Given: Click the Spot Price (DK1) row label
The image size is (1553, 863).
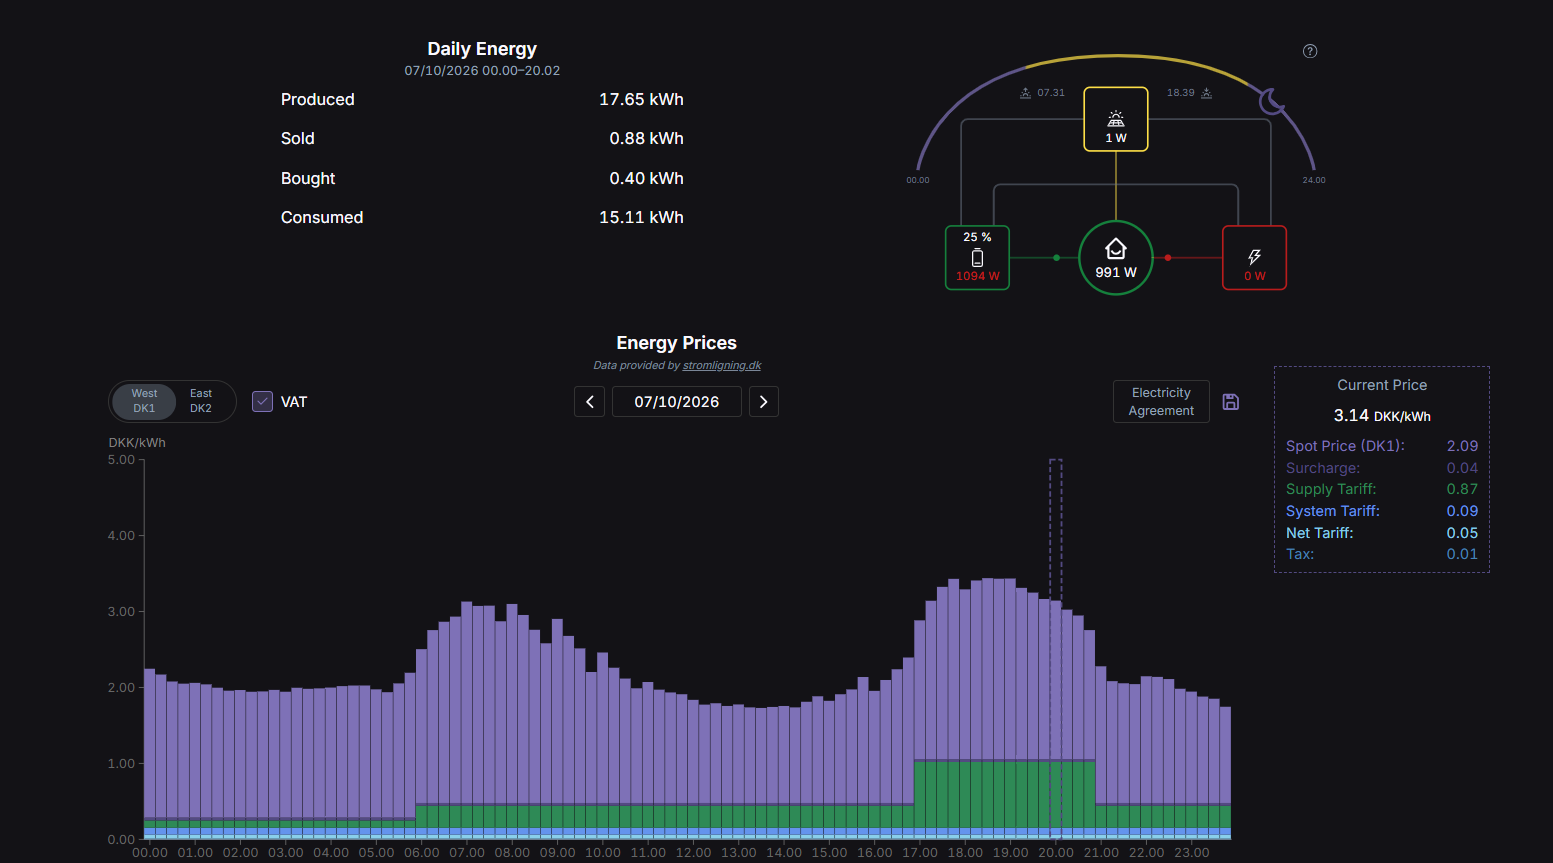Looking at the screenshot, I should [x=1345, y=446].
